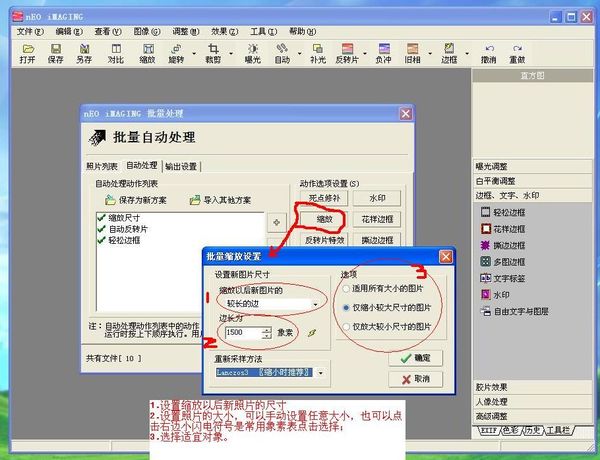This screenshot has height=460, width=600.
Task: Select the 裁剪 crop tool icon
Action: click(212, 52)
